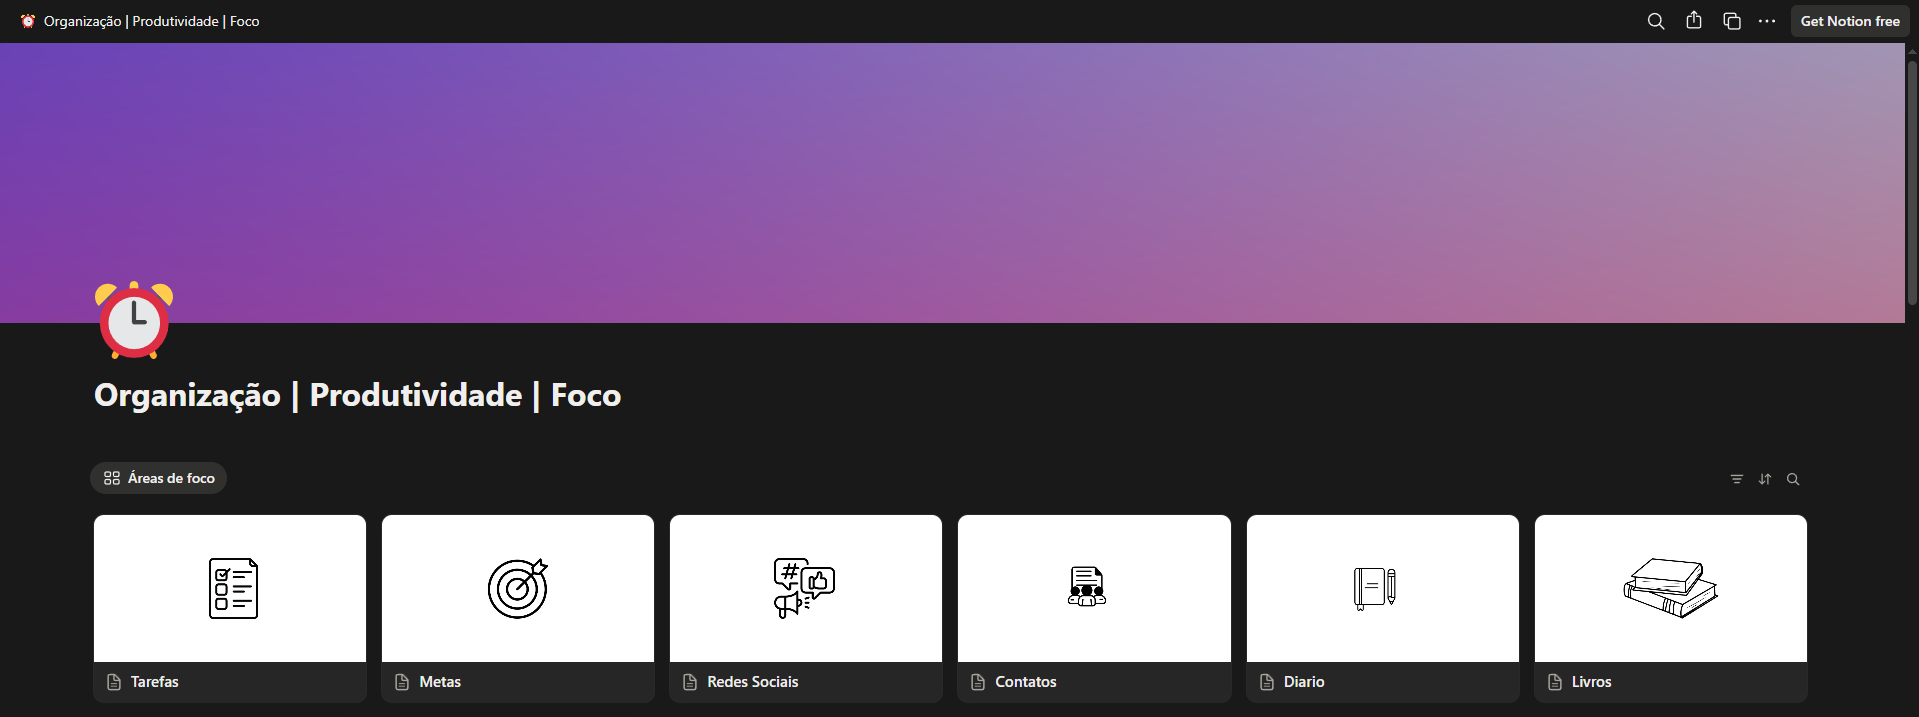The width and height of the screenshot is (1919, 717).
Task: Click the purple gradient cover image
Action: pos(950,180)
